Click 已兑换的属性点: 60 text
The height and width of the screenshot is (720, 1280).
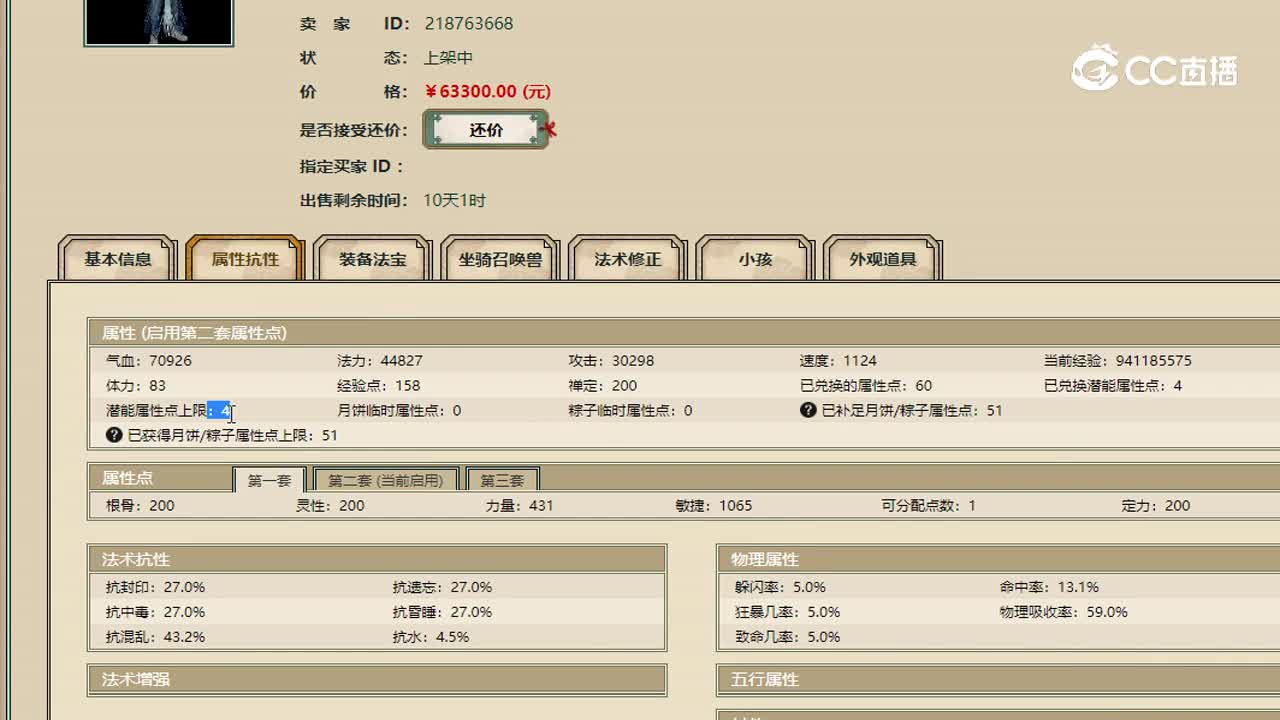(x=866, y=385)
